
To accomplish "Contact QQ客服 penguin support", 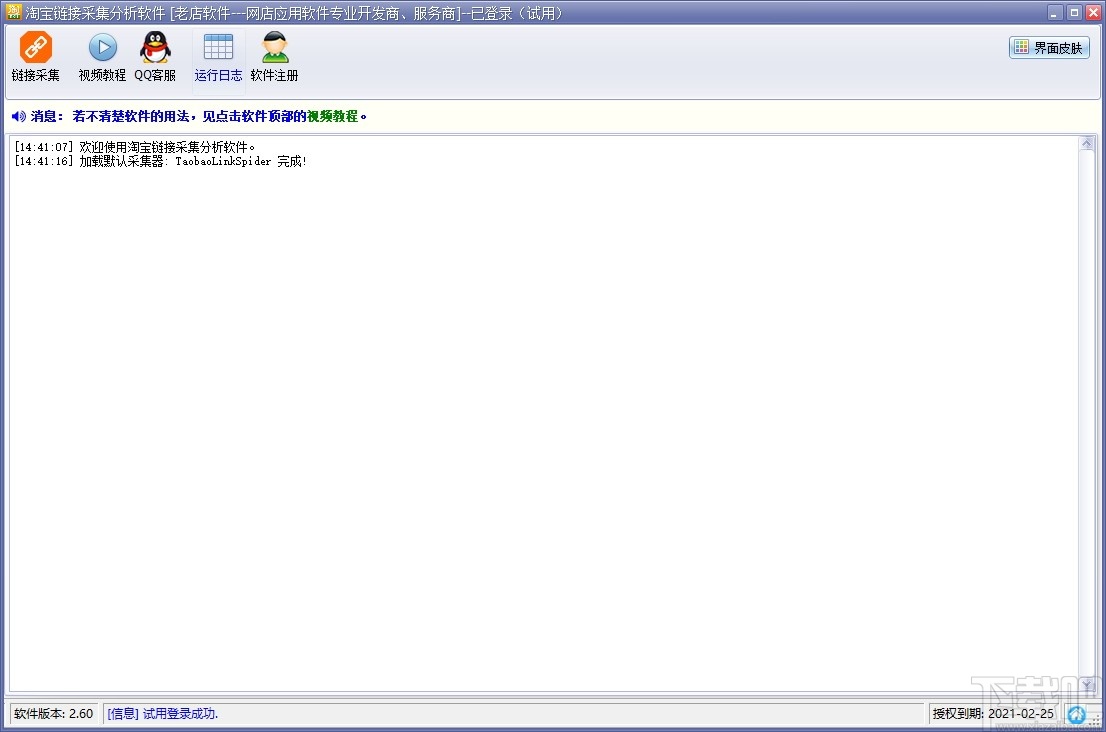I will pyautogui.click(x=155, y=57).
